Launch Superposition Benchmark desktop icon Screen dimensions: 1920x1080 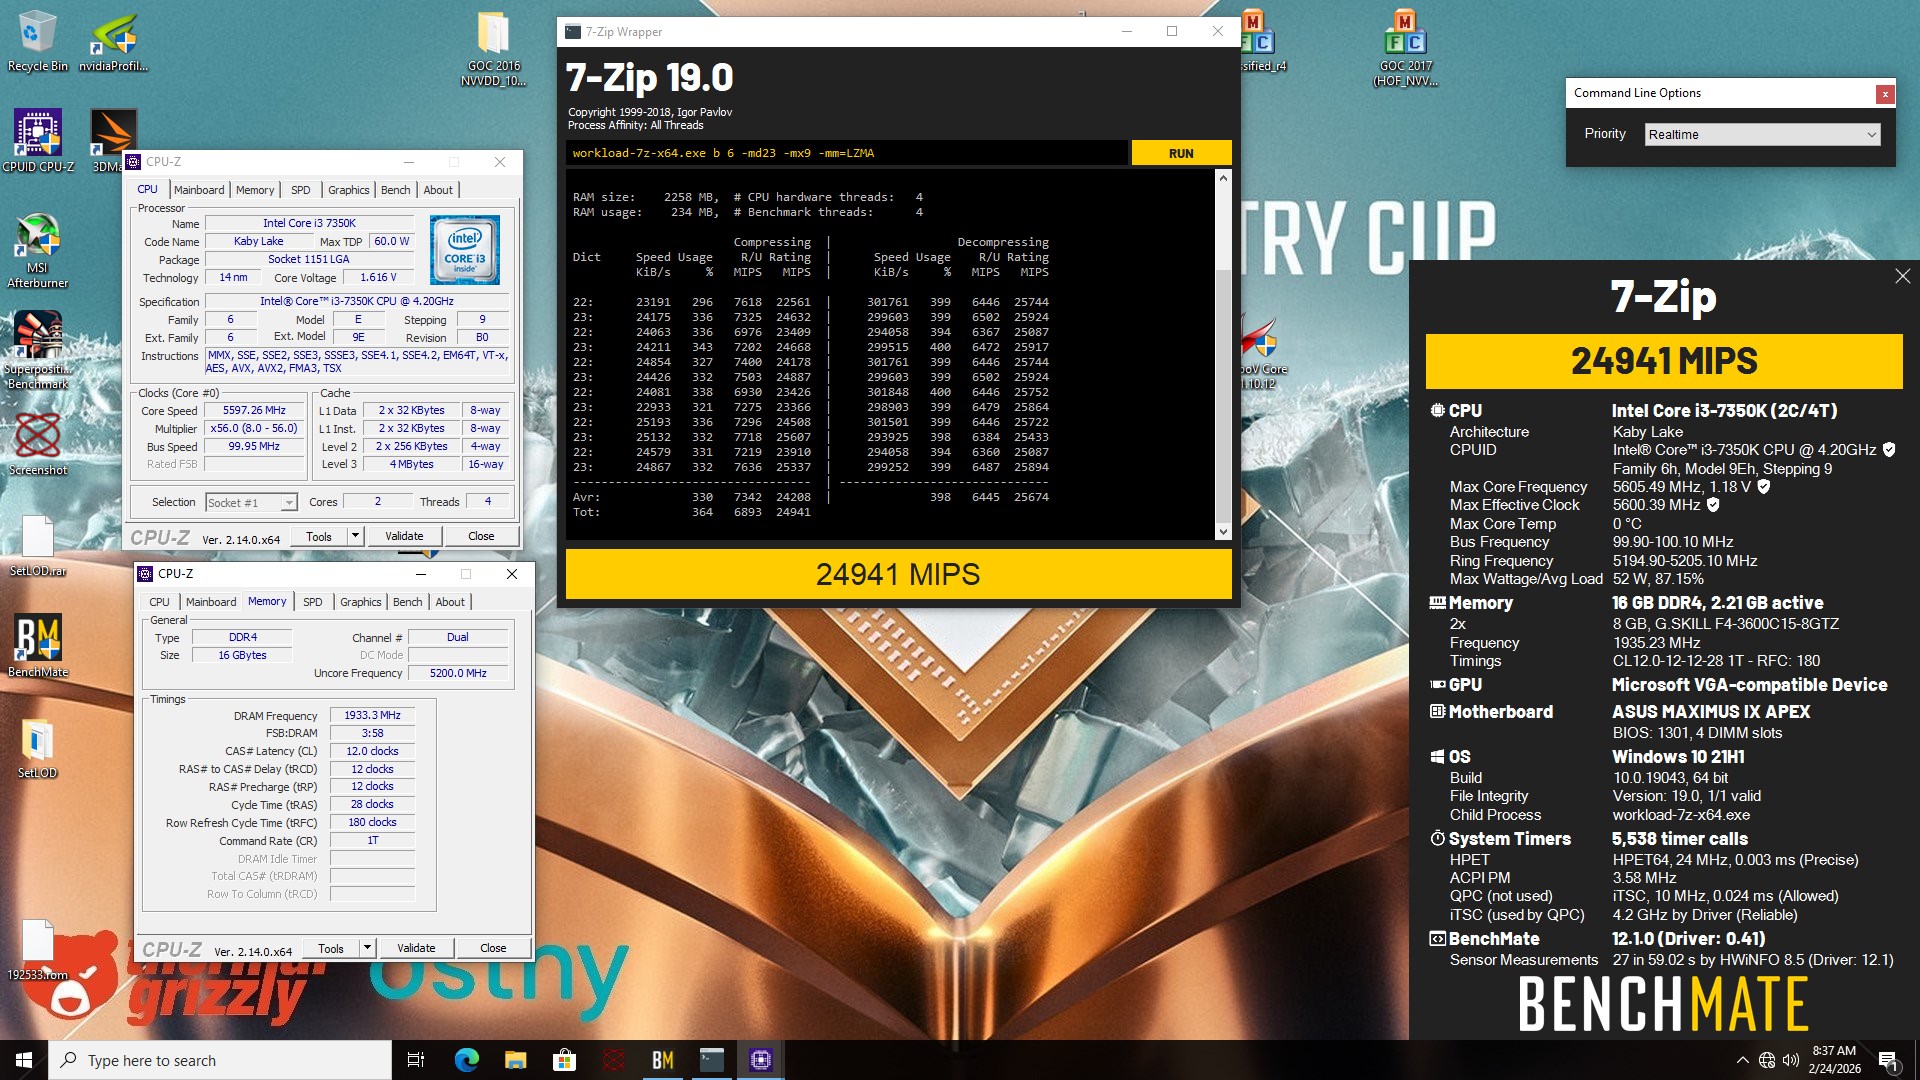pos(38,350)
